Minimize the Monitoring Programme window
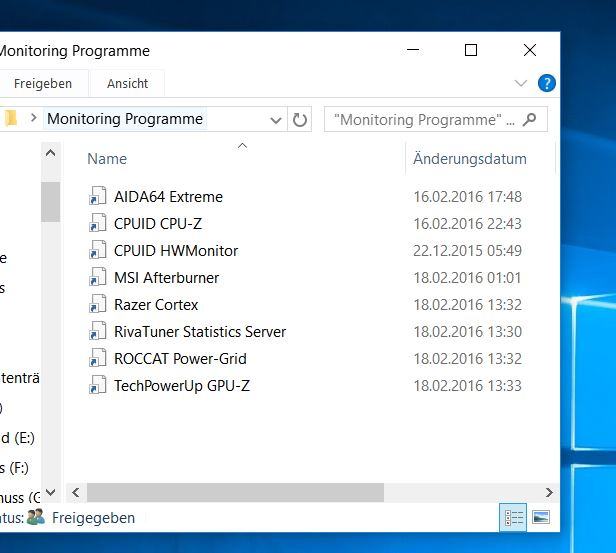616x553 pixels. (412, 50)
